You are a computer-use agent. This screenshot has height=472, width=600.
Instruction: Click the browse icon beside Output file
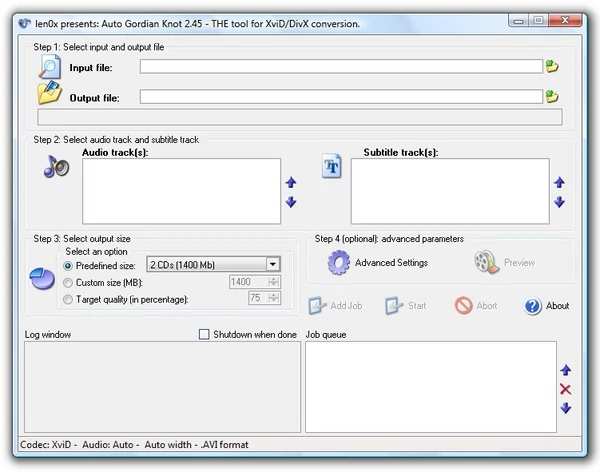point(552,96)
